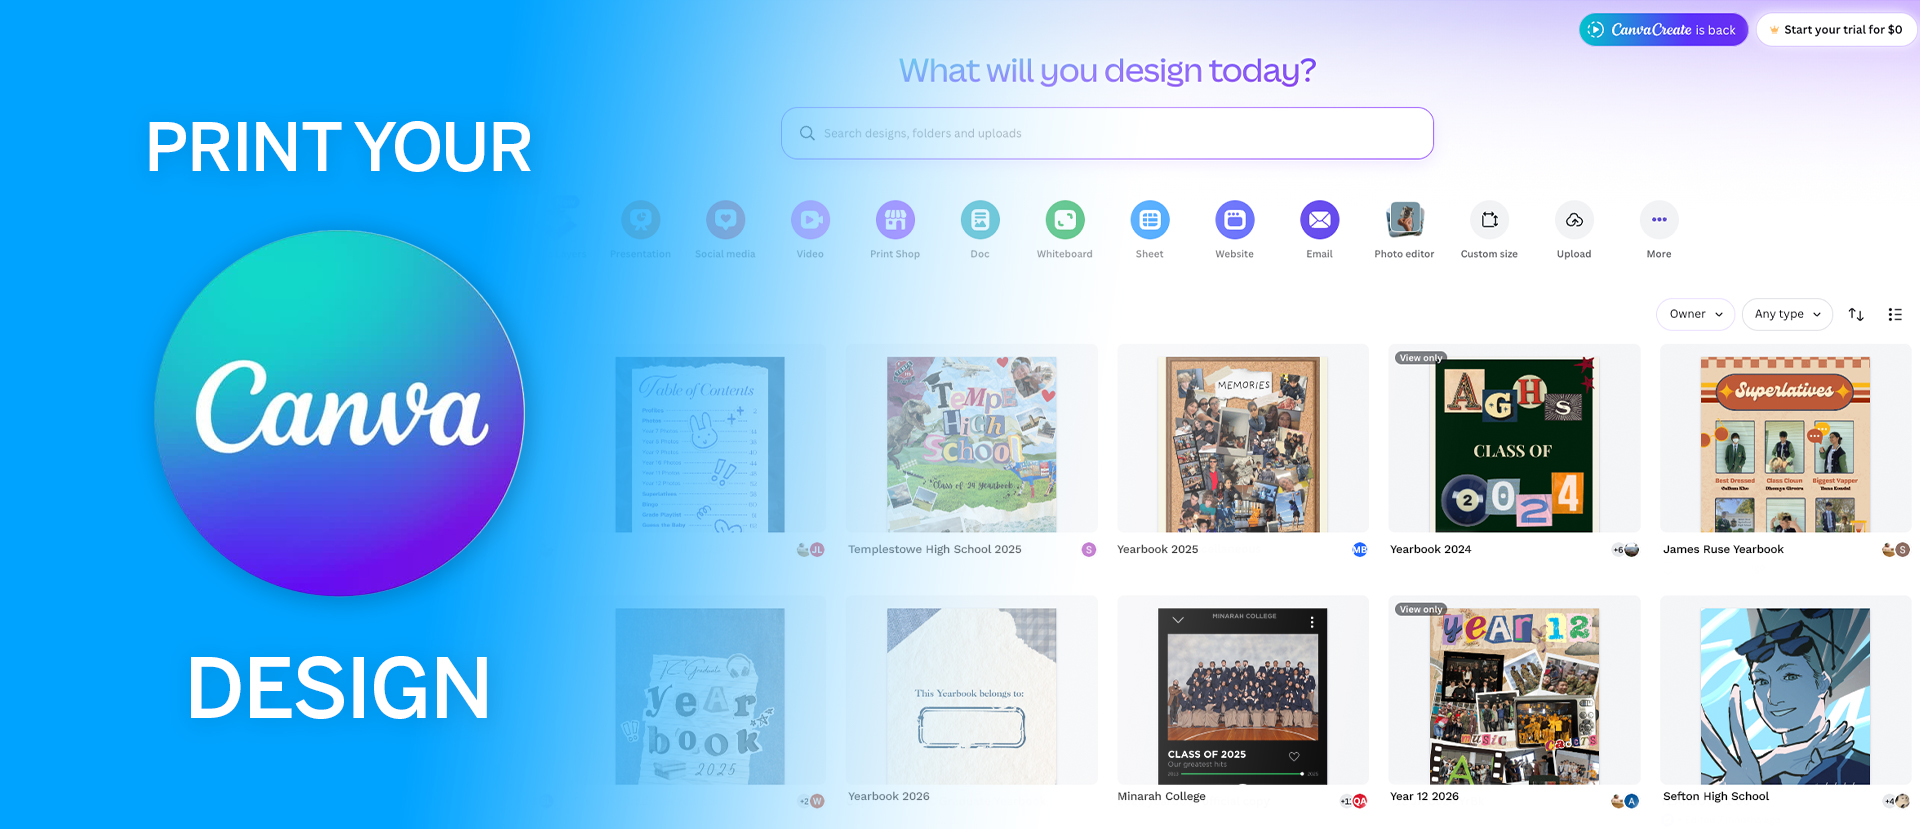Launch the Photo editor
Viewport: 1920px width, 829px height.
(1404, 220)
